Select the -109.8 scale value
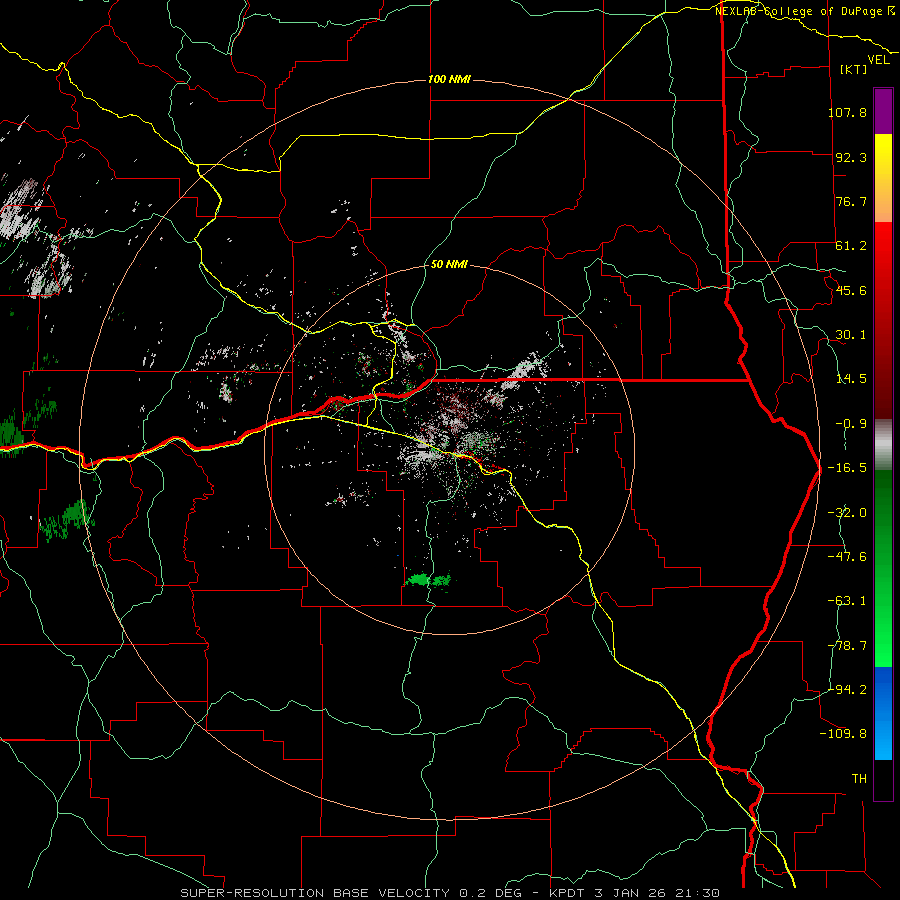This screenshot has height=900, width=900. pos(843,734)
